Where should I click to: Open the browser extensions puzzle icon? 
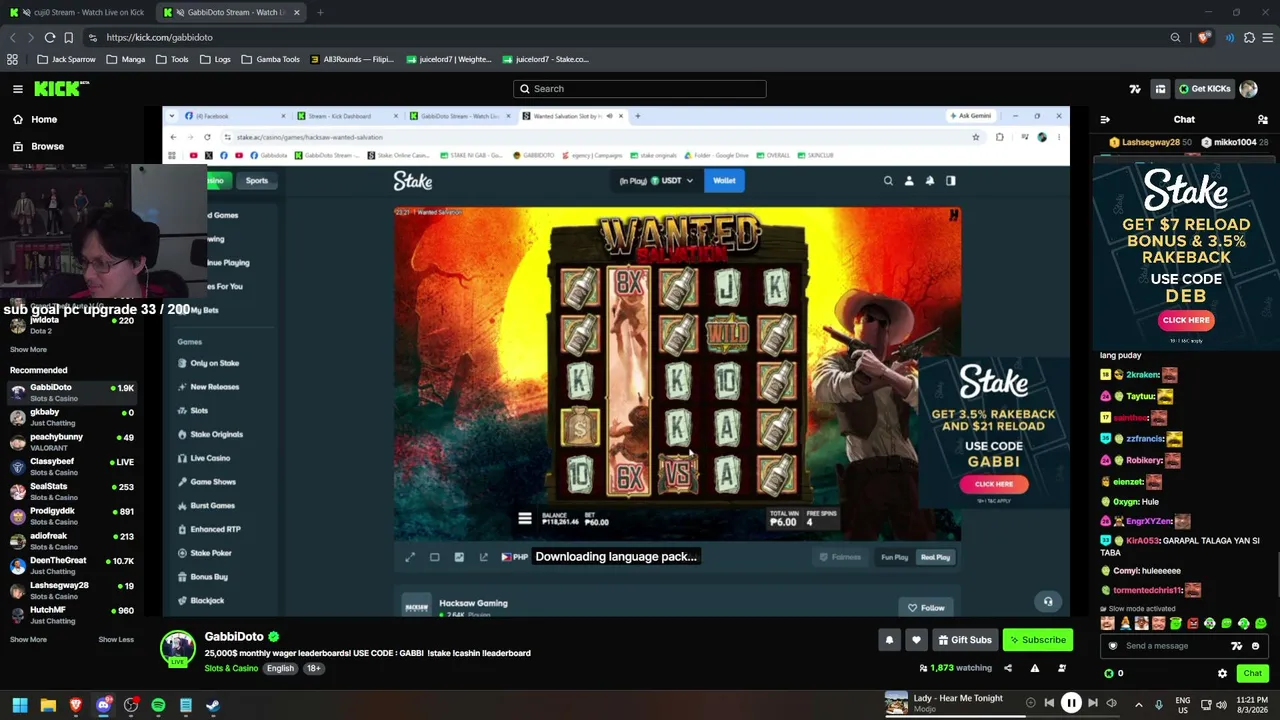point(1249,37)
